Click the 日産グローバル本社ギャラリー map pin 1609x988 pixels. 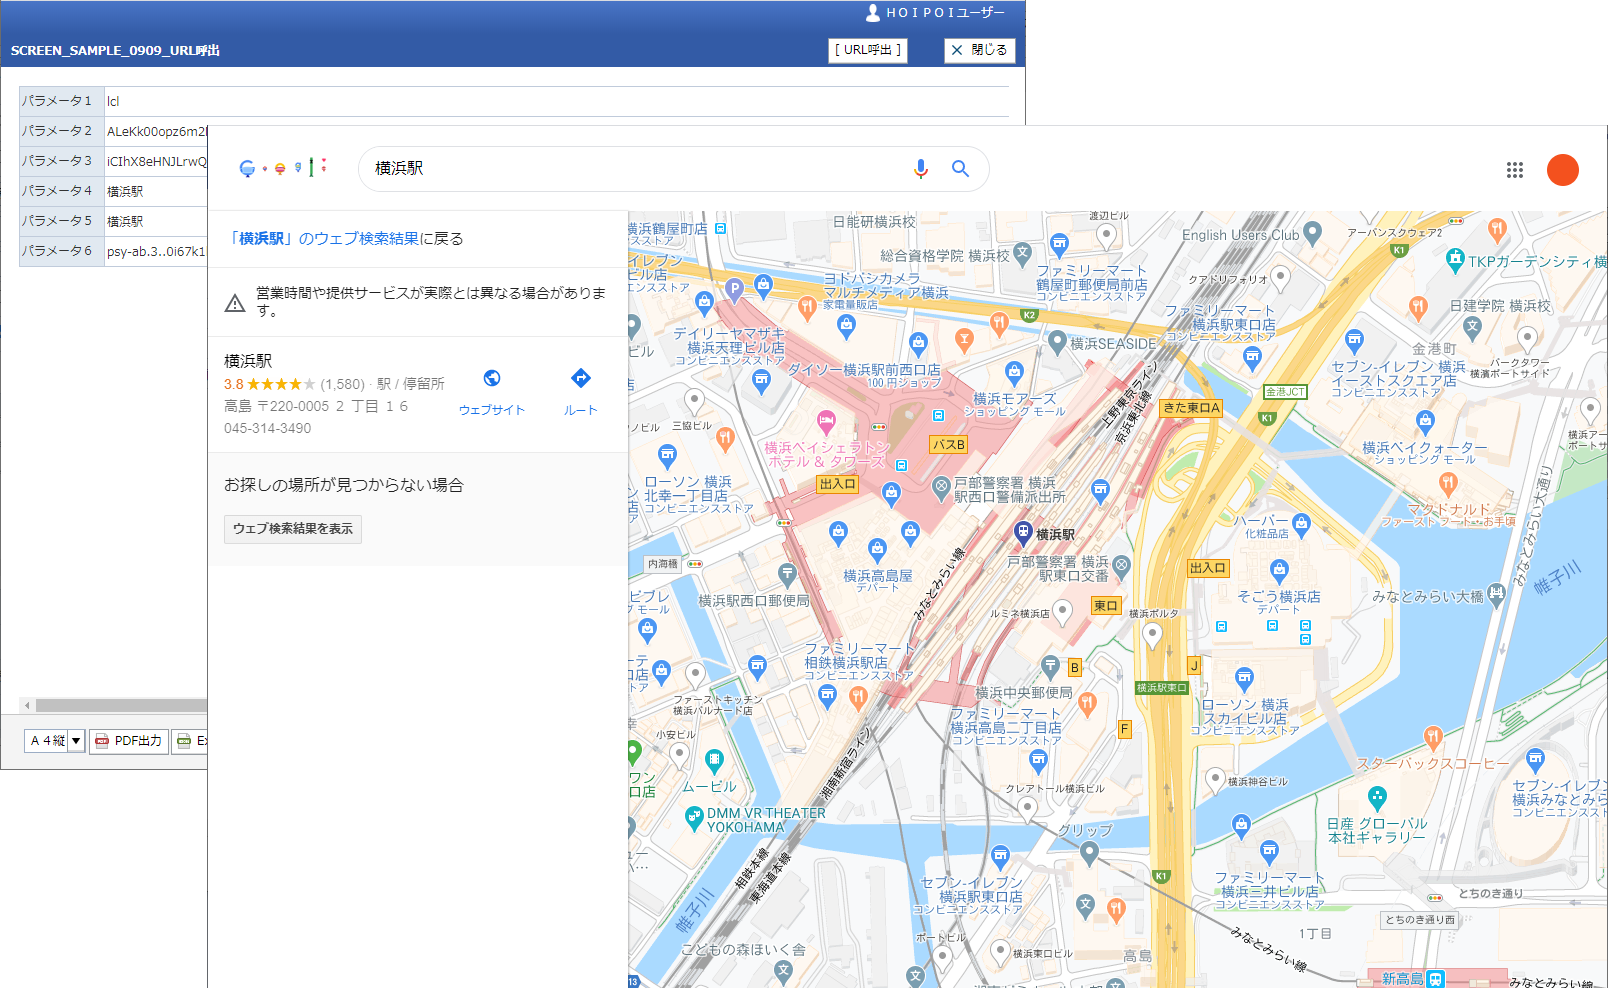[x=1377, y=797]
